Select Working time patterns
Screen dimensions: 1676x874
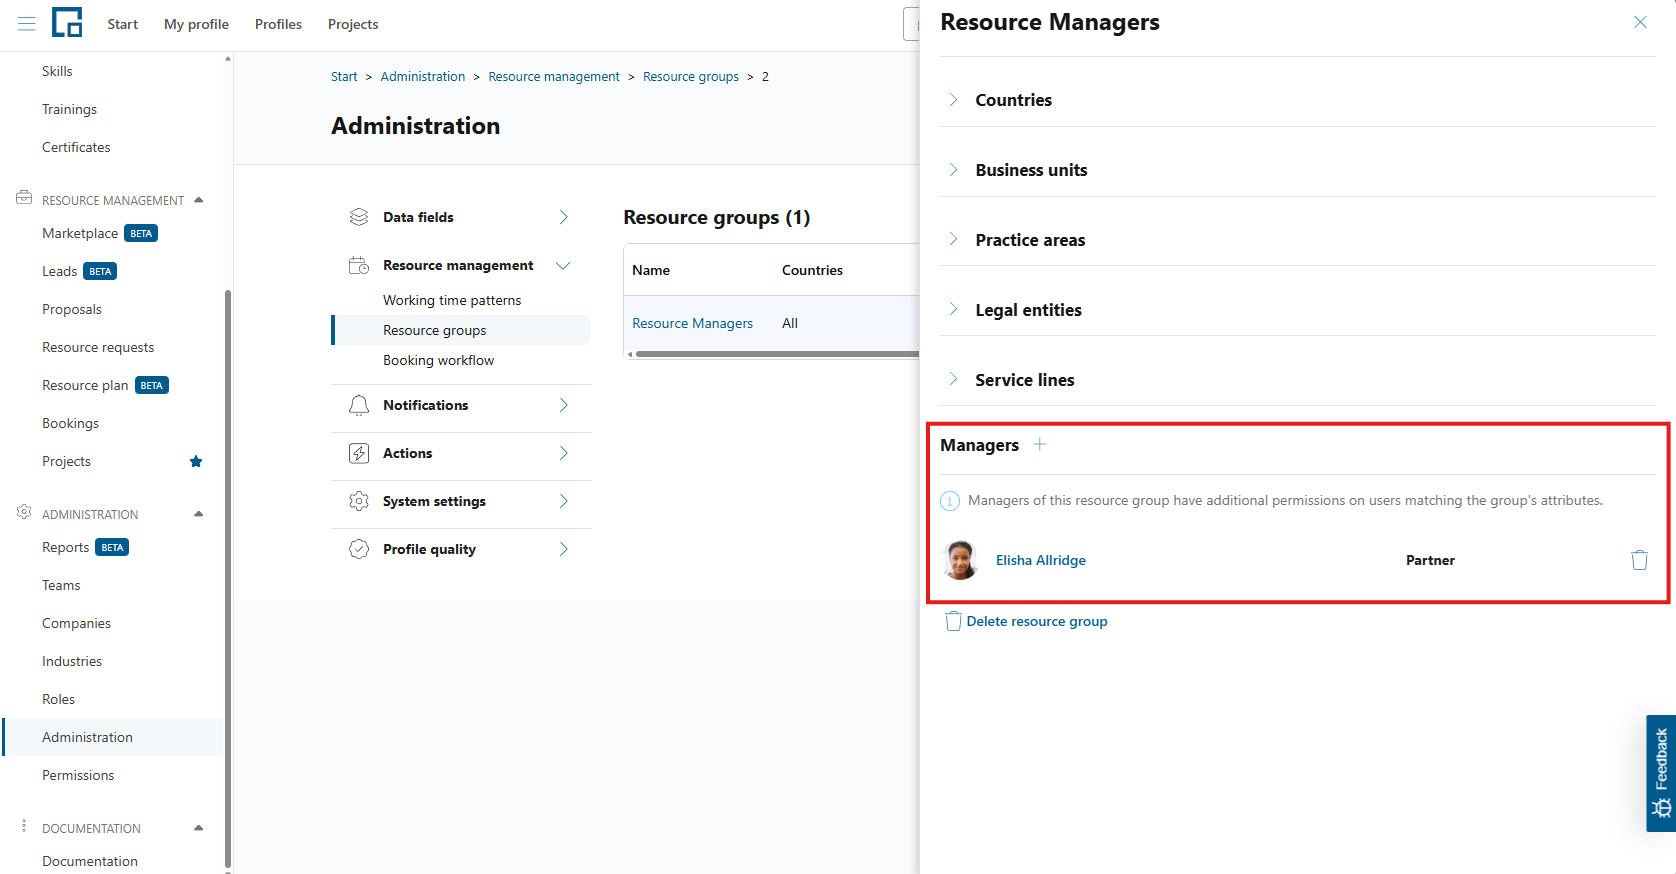452,300
